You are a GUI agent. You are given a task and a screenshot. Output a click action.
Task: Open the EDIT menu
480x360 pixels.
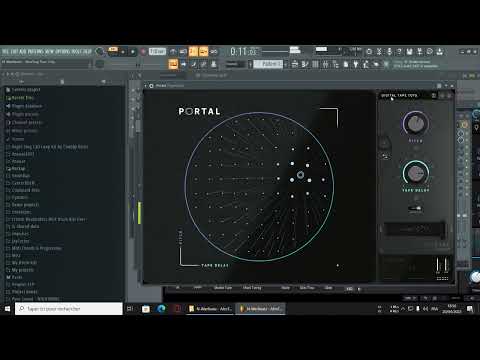click(14, 52)
